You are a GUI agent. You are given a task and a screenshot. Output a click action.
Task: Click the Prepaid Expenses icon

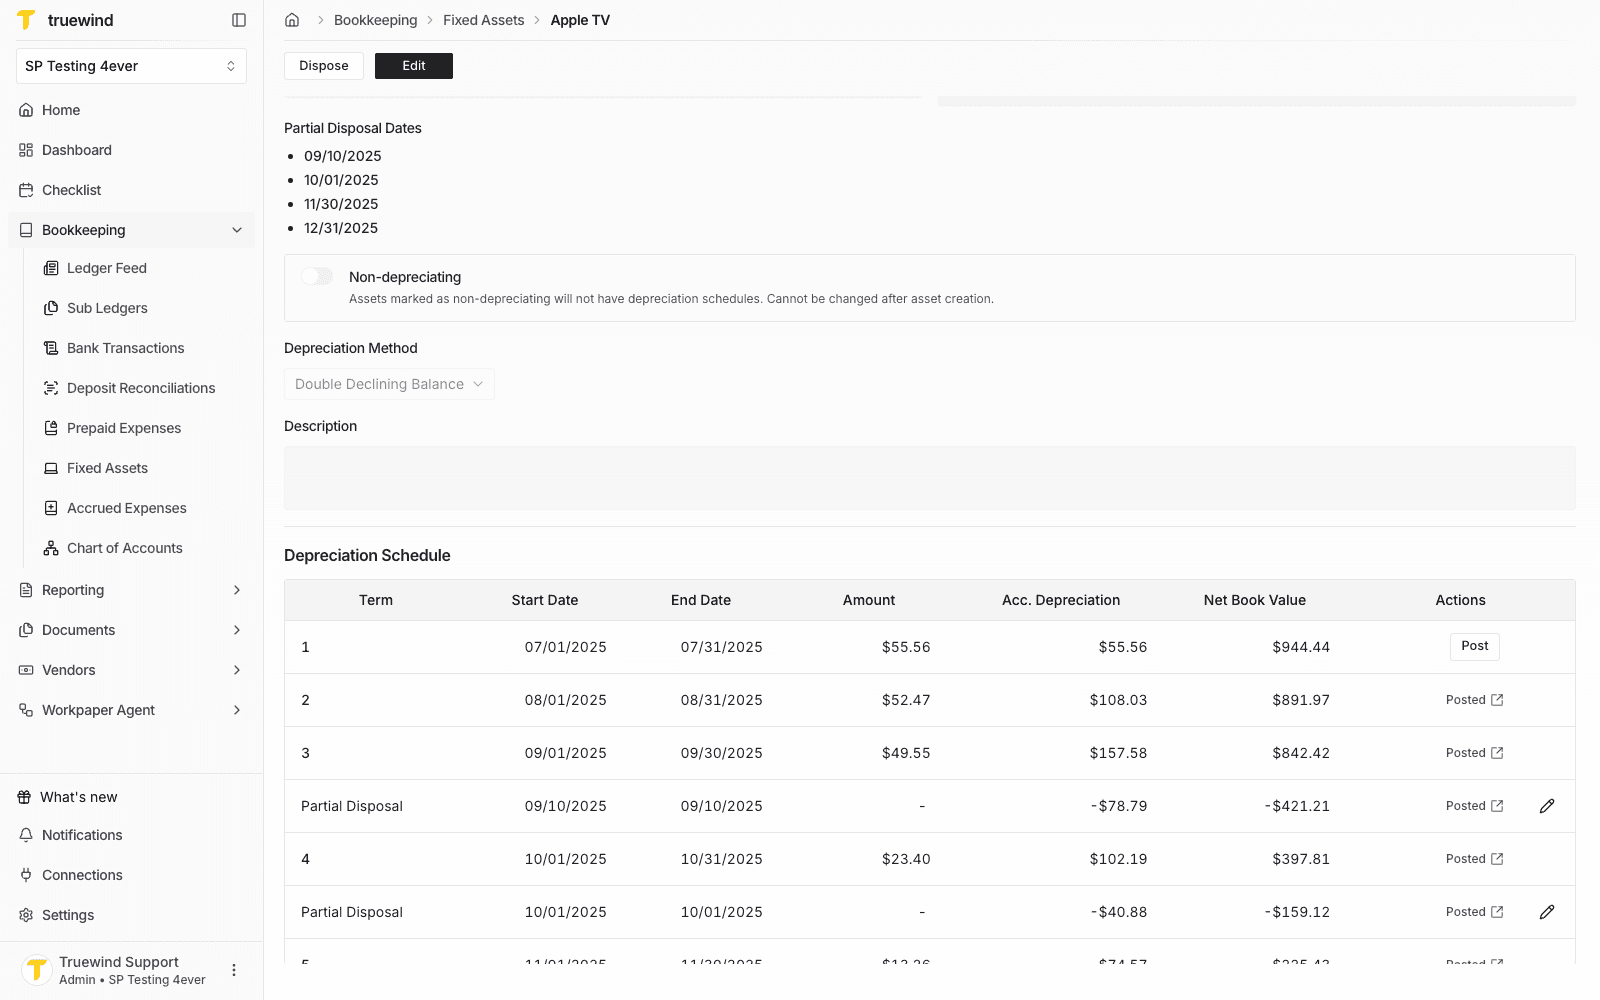coord(51,428)
